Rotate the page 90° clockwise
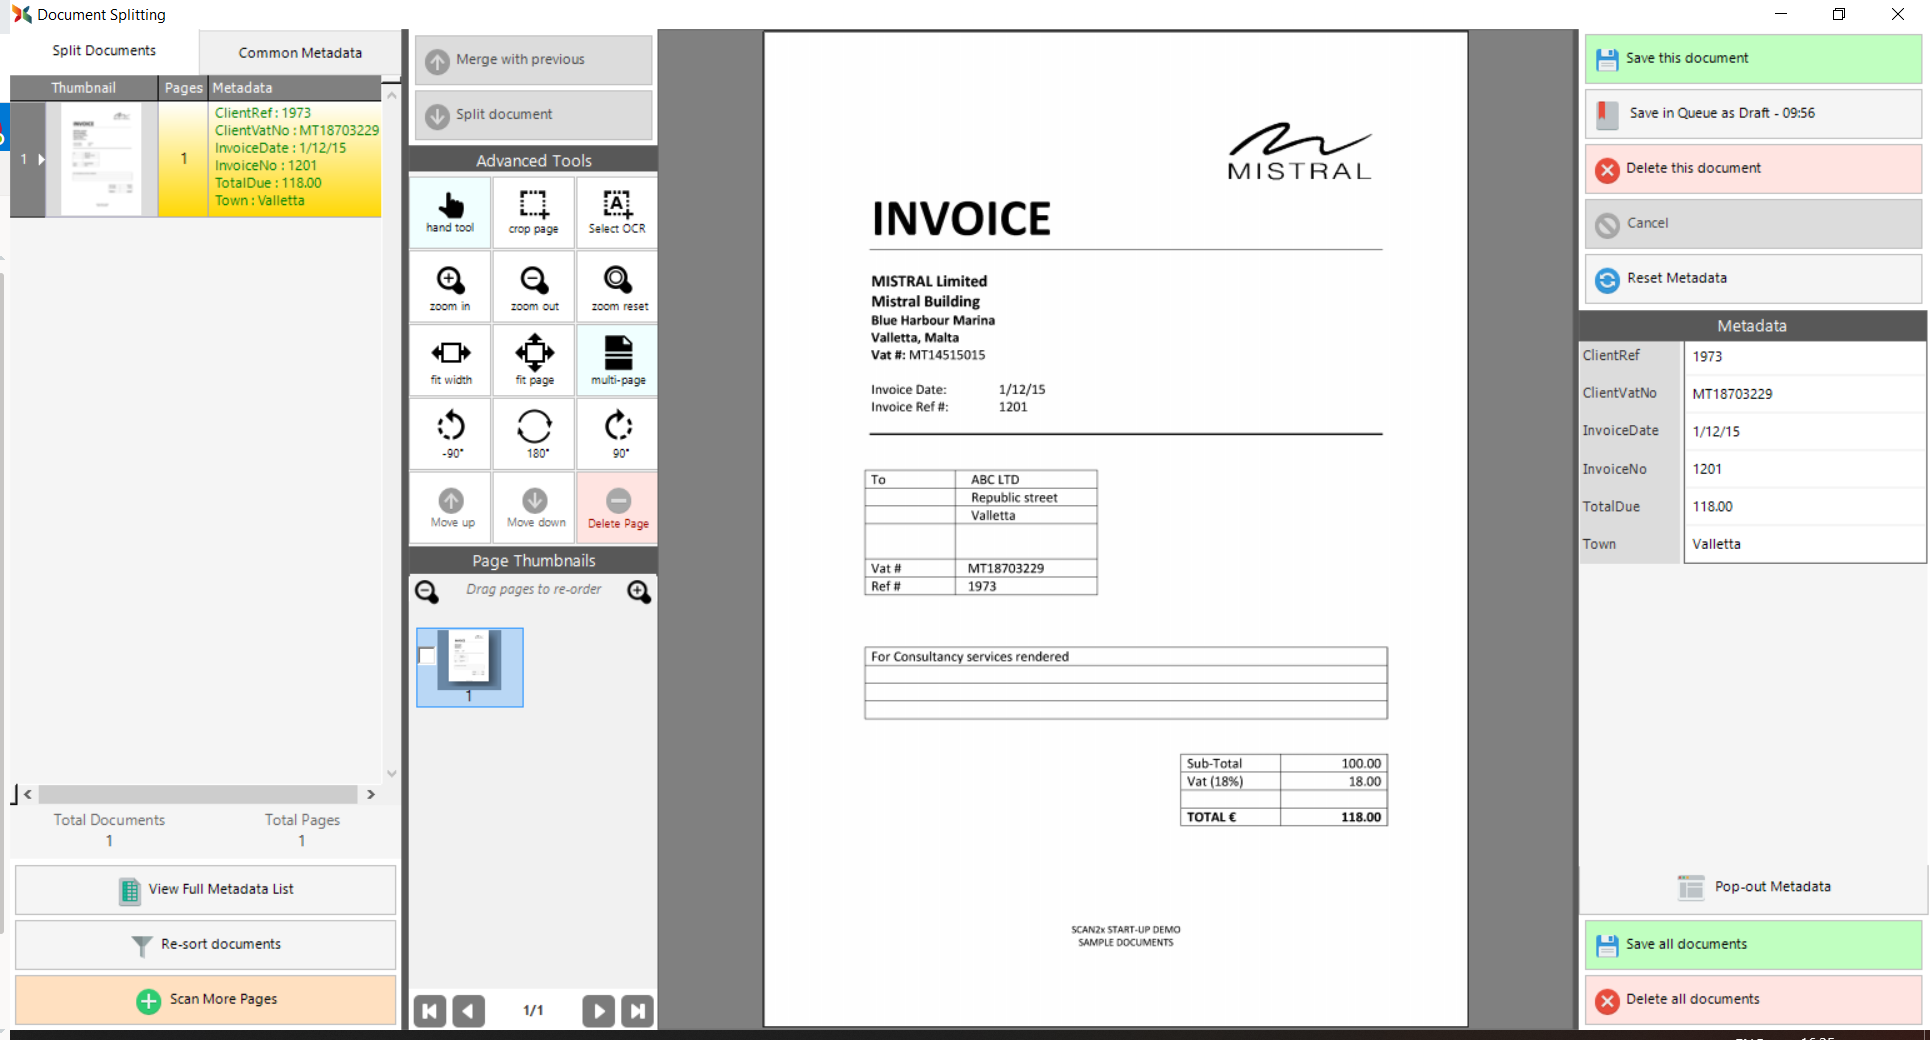 click(618, 434)
